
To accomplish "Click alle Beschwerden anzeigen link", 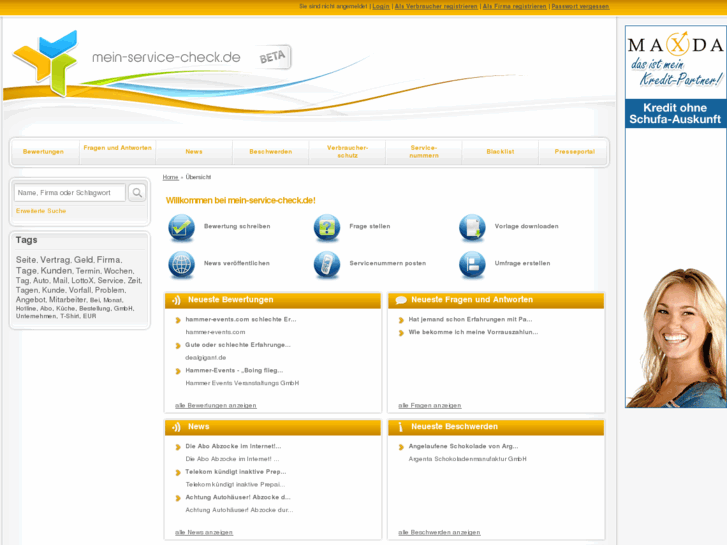I will [x=439, y=532].
